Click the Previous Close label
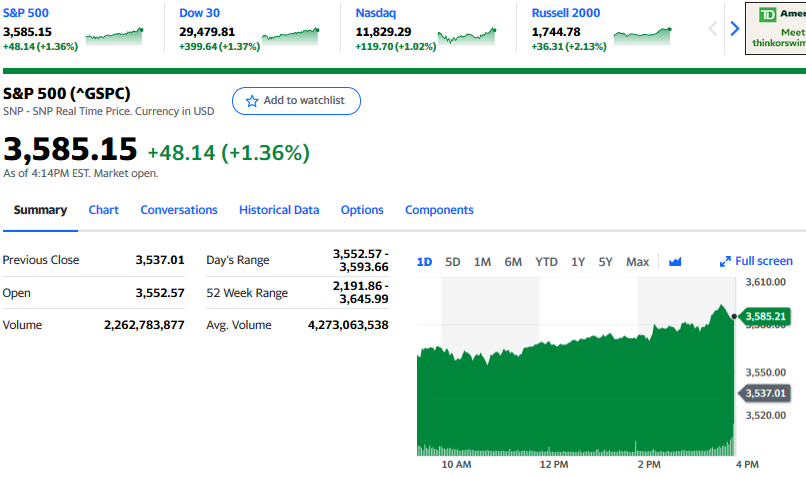The height and width of the screenshot is (477, 806). 41,260
